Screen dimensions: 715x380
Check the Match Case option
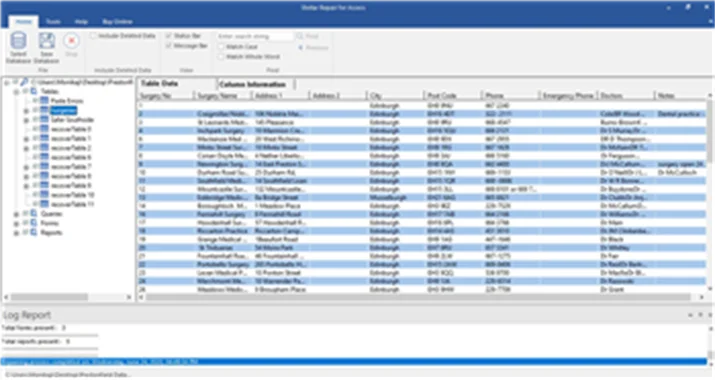pos(221,47)
